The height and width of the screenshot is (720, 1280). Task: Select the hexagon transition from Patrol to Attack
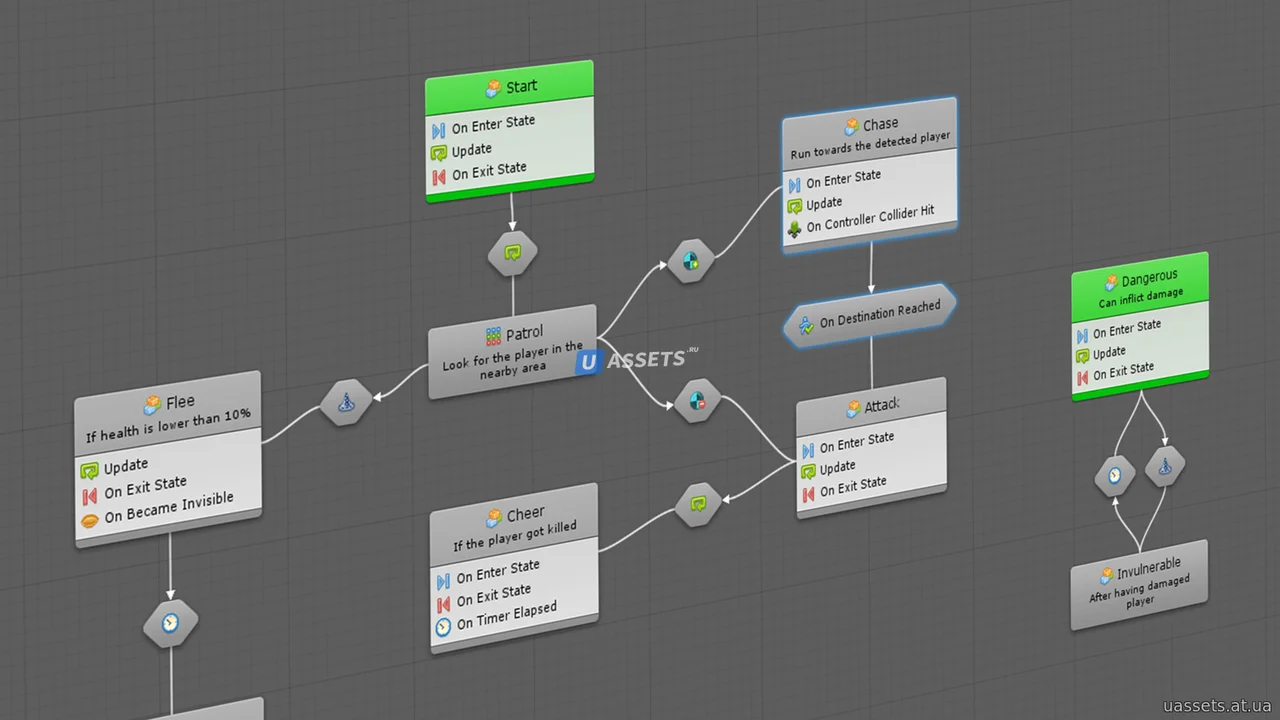(x=697, y=402)
